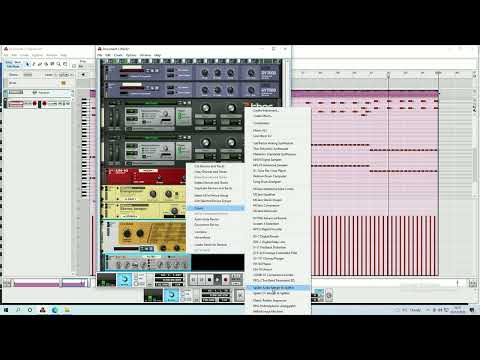The height and width of the screenshot is (360, 480).
Task: Click the Rewind button in rack transport
Action: [x=193, y=279]
